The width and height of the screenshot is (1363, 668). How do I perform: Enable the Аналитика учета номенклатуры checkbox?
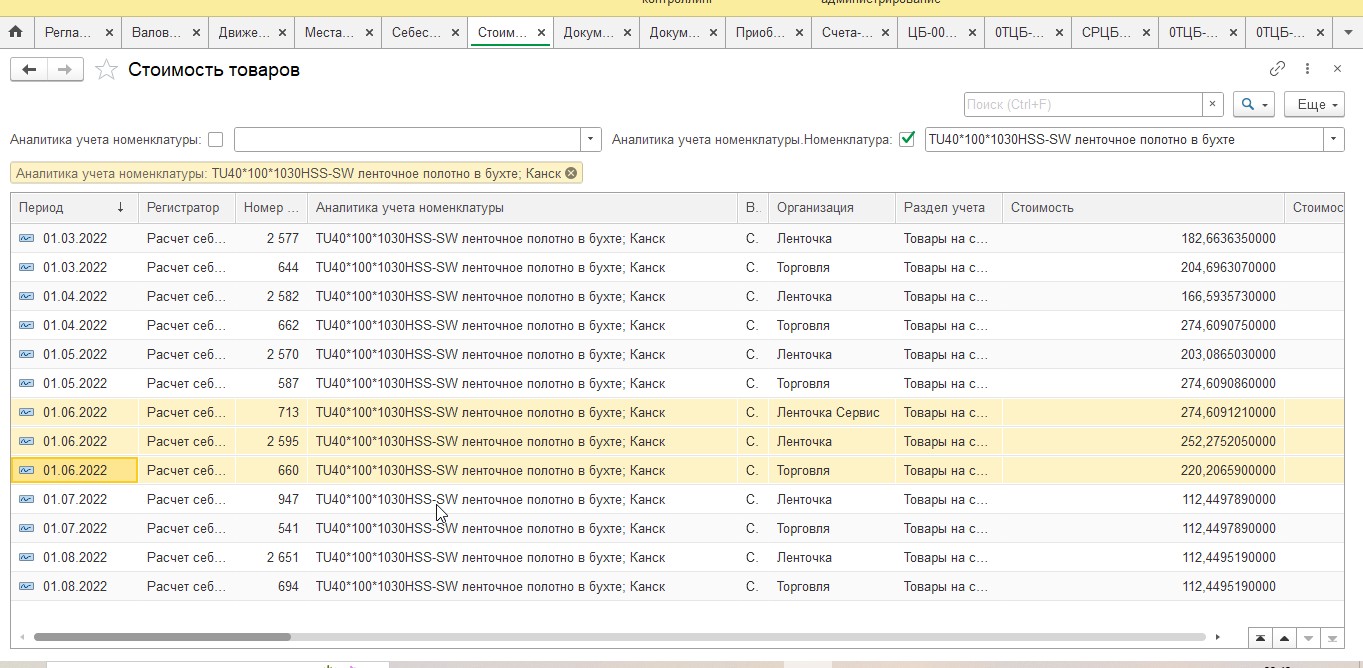(215, 140)
